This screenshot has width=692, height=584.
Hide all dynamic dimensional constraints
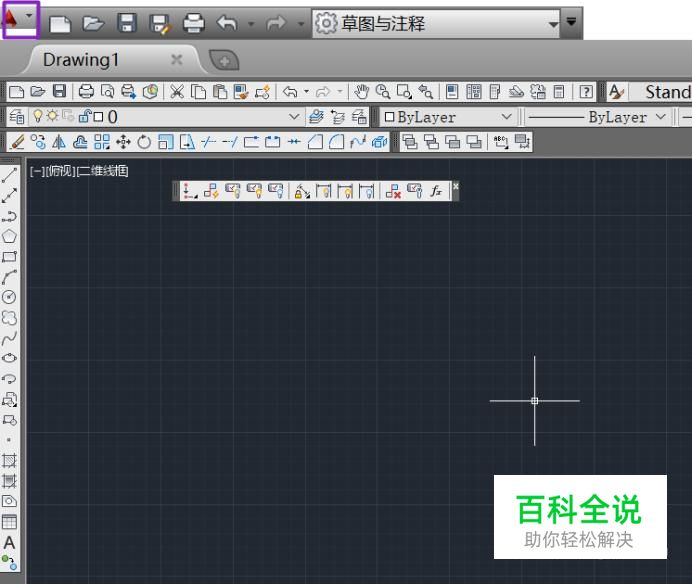(367, 191)
